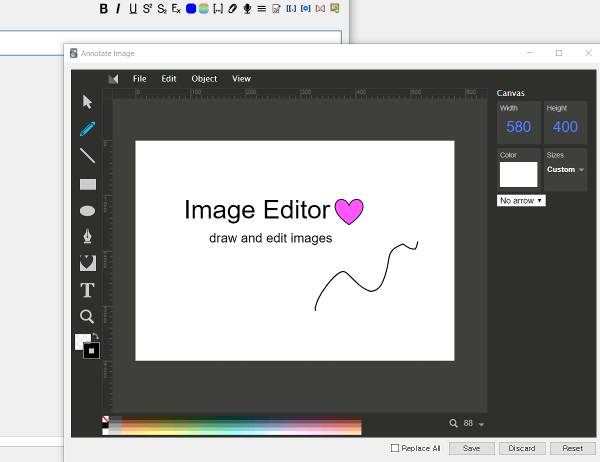Activate the Pencil drawing tool
600x462 pixels.
pyautogui.click(x=87, y=128)
